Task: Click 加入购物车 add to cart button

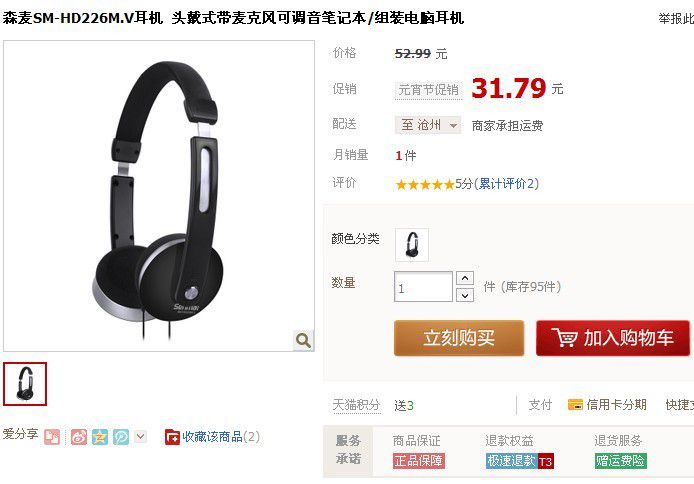Action: tap(613, 338)
